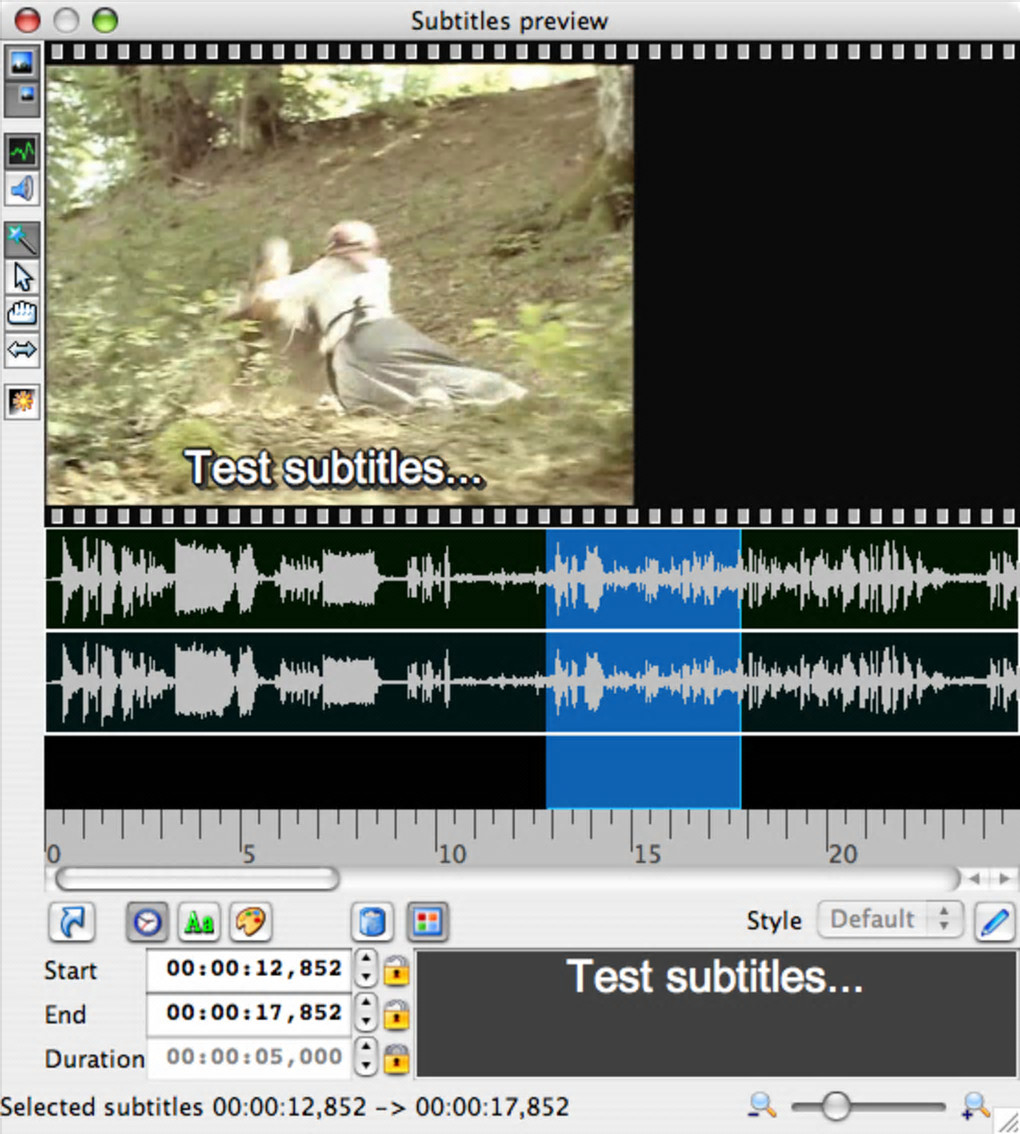Image resolution: width=1020 pixels, height=1134 pixels.
Task: Click the starburst effects icon
Action: [x=22, y=401]
